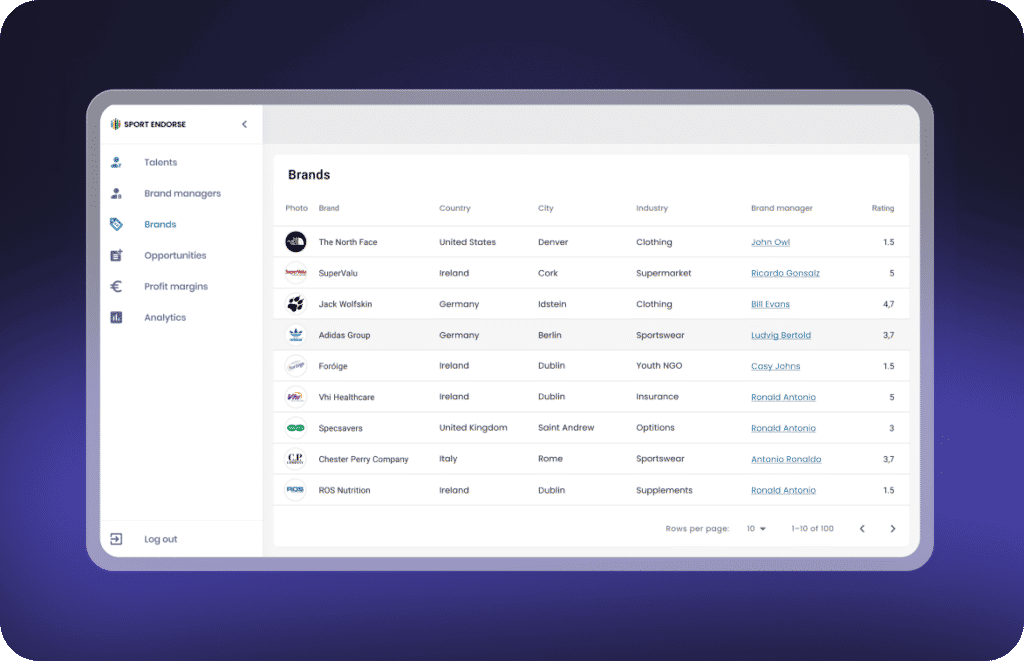Click the 1–10 of 100 pagination text
The height and width of the screenshot is (661, 1024).
pos(812,528)
